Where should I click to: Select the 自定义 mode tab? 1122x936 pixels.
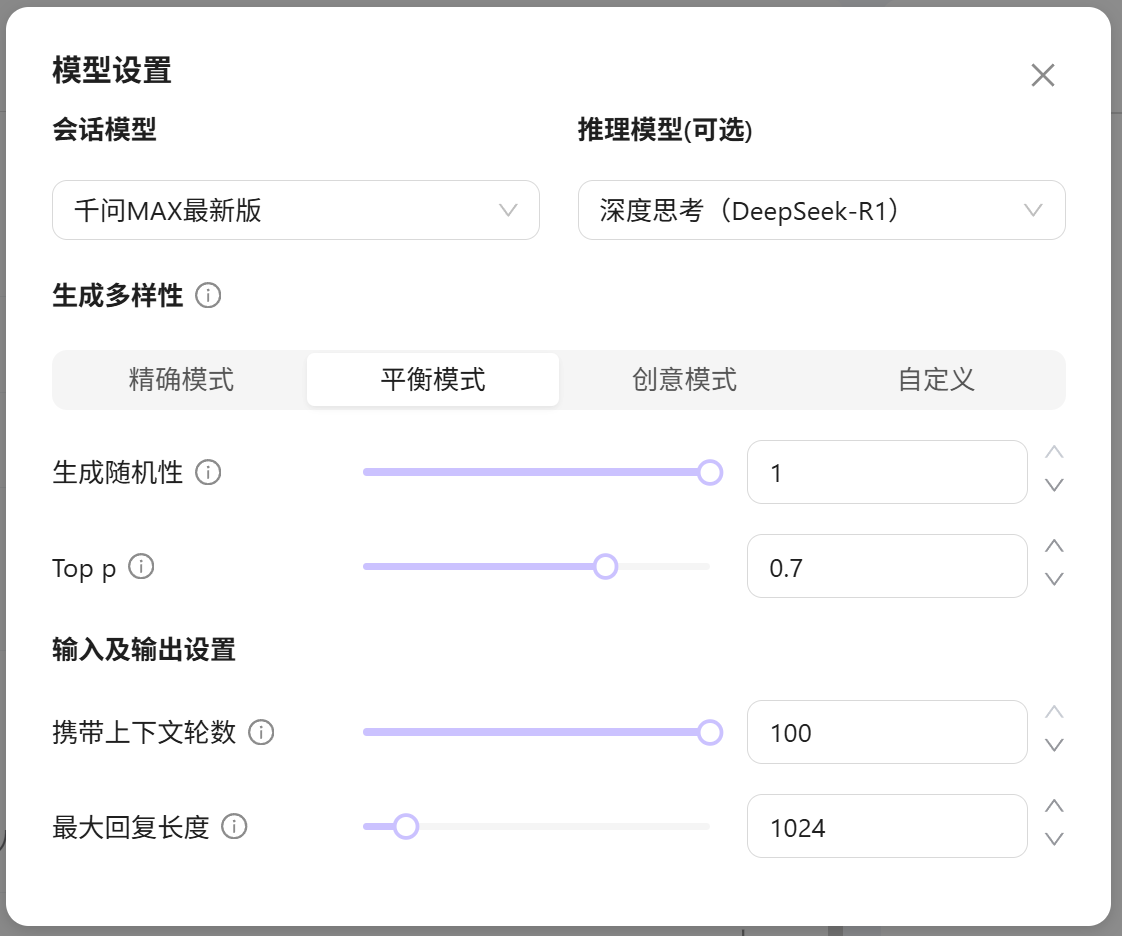pos(936,380)
